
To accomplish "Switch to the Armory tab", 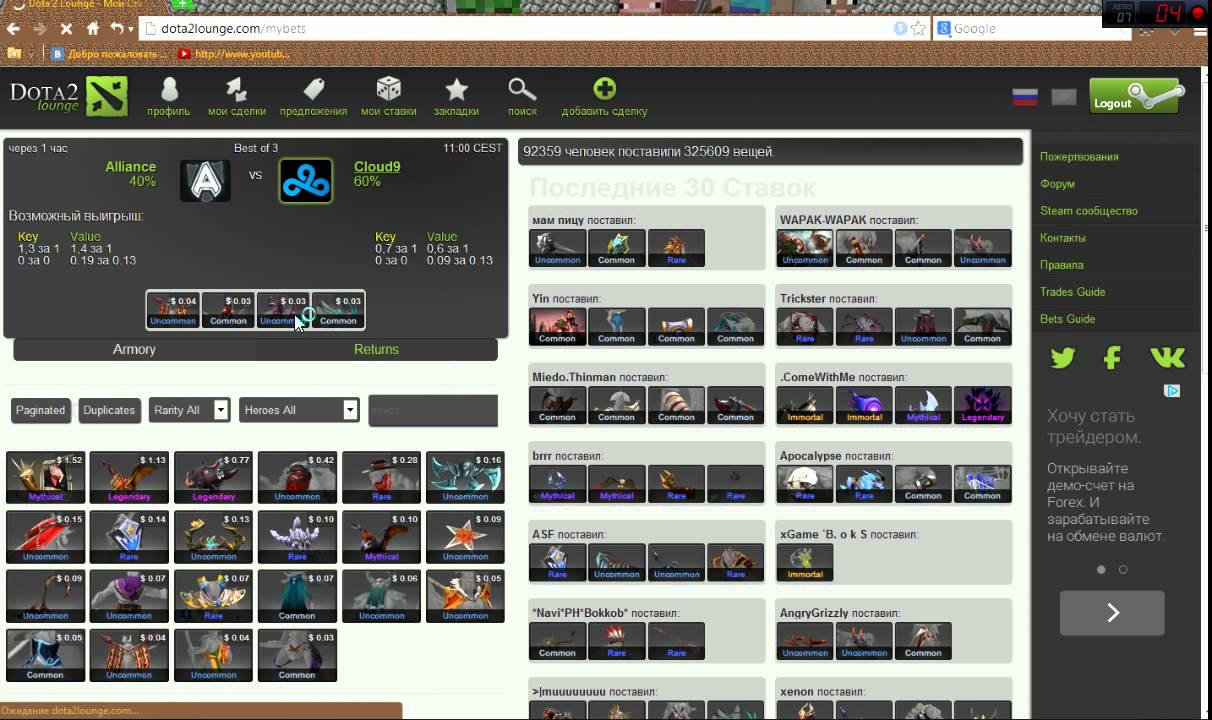I will (x=134, y=349).
